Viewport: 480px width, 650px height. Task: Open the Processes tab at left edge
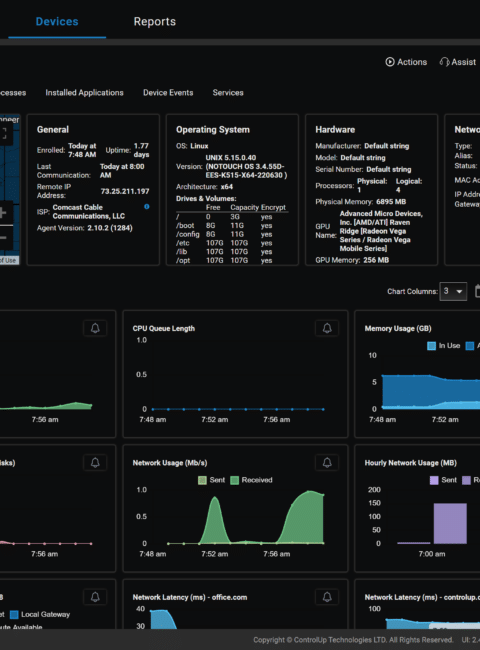12,92
